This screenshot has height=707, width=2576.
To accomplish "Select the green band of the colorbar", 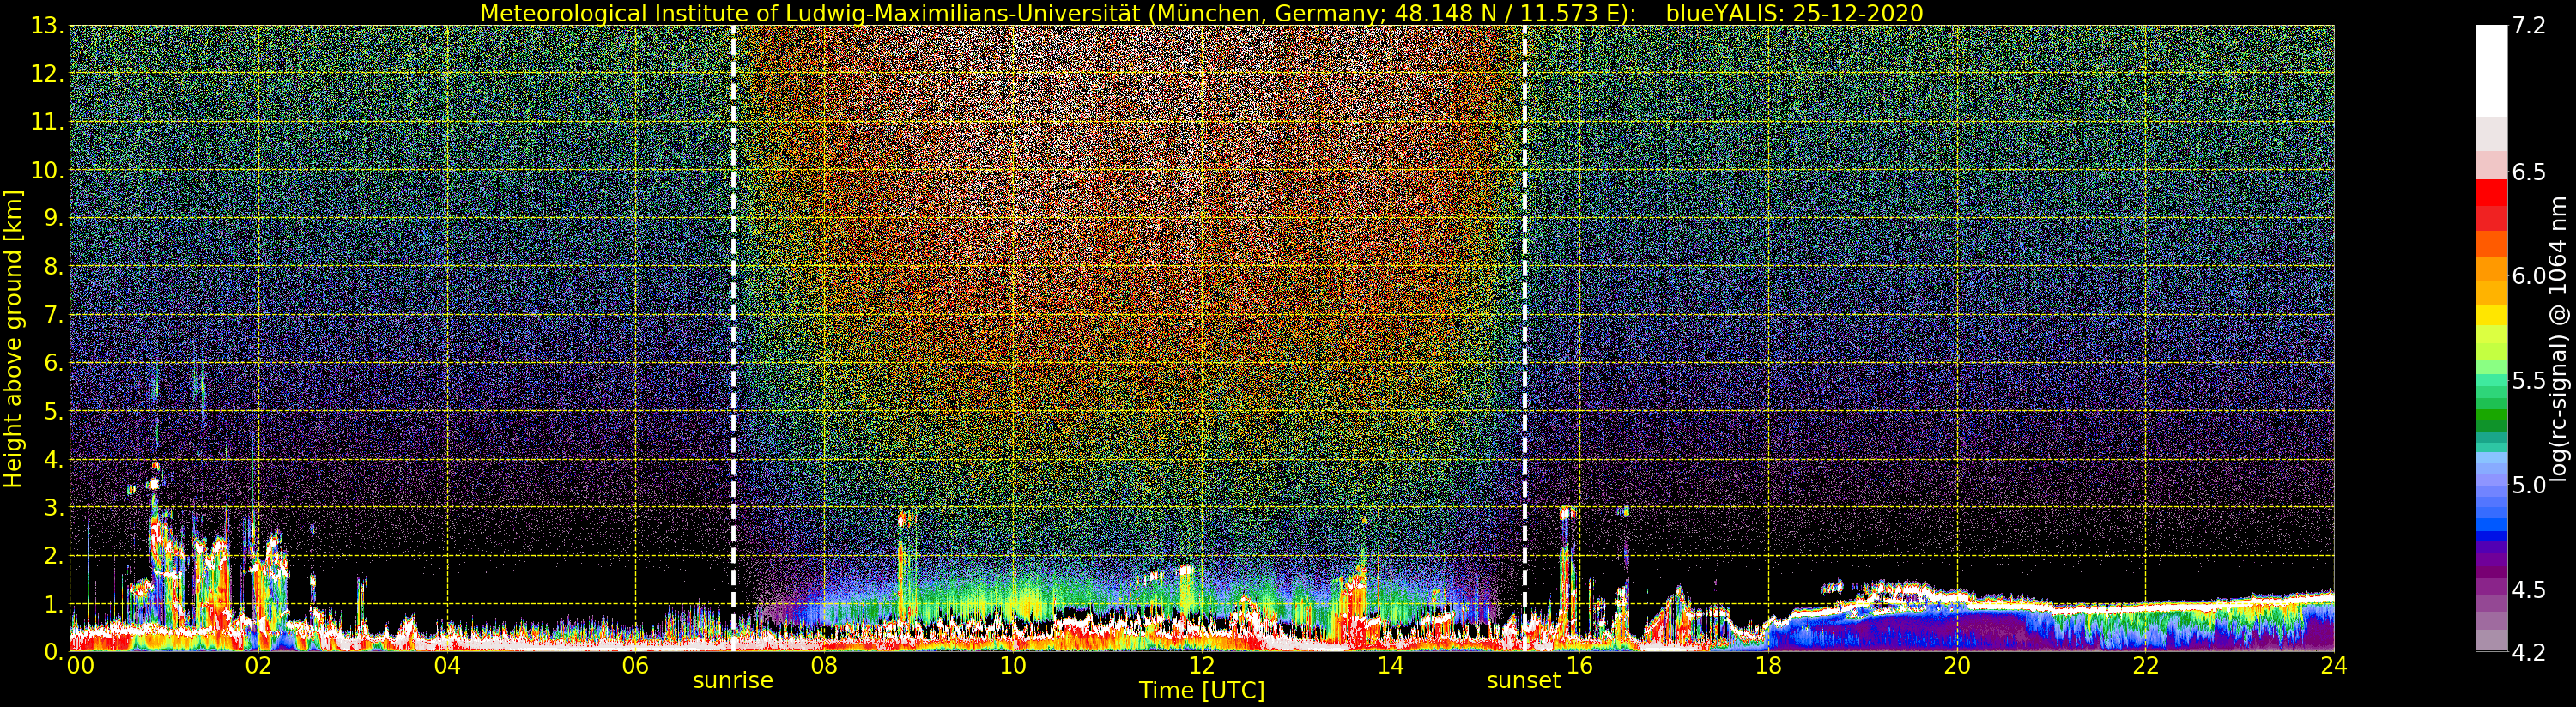I will click(2491, 415).
